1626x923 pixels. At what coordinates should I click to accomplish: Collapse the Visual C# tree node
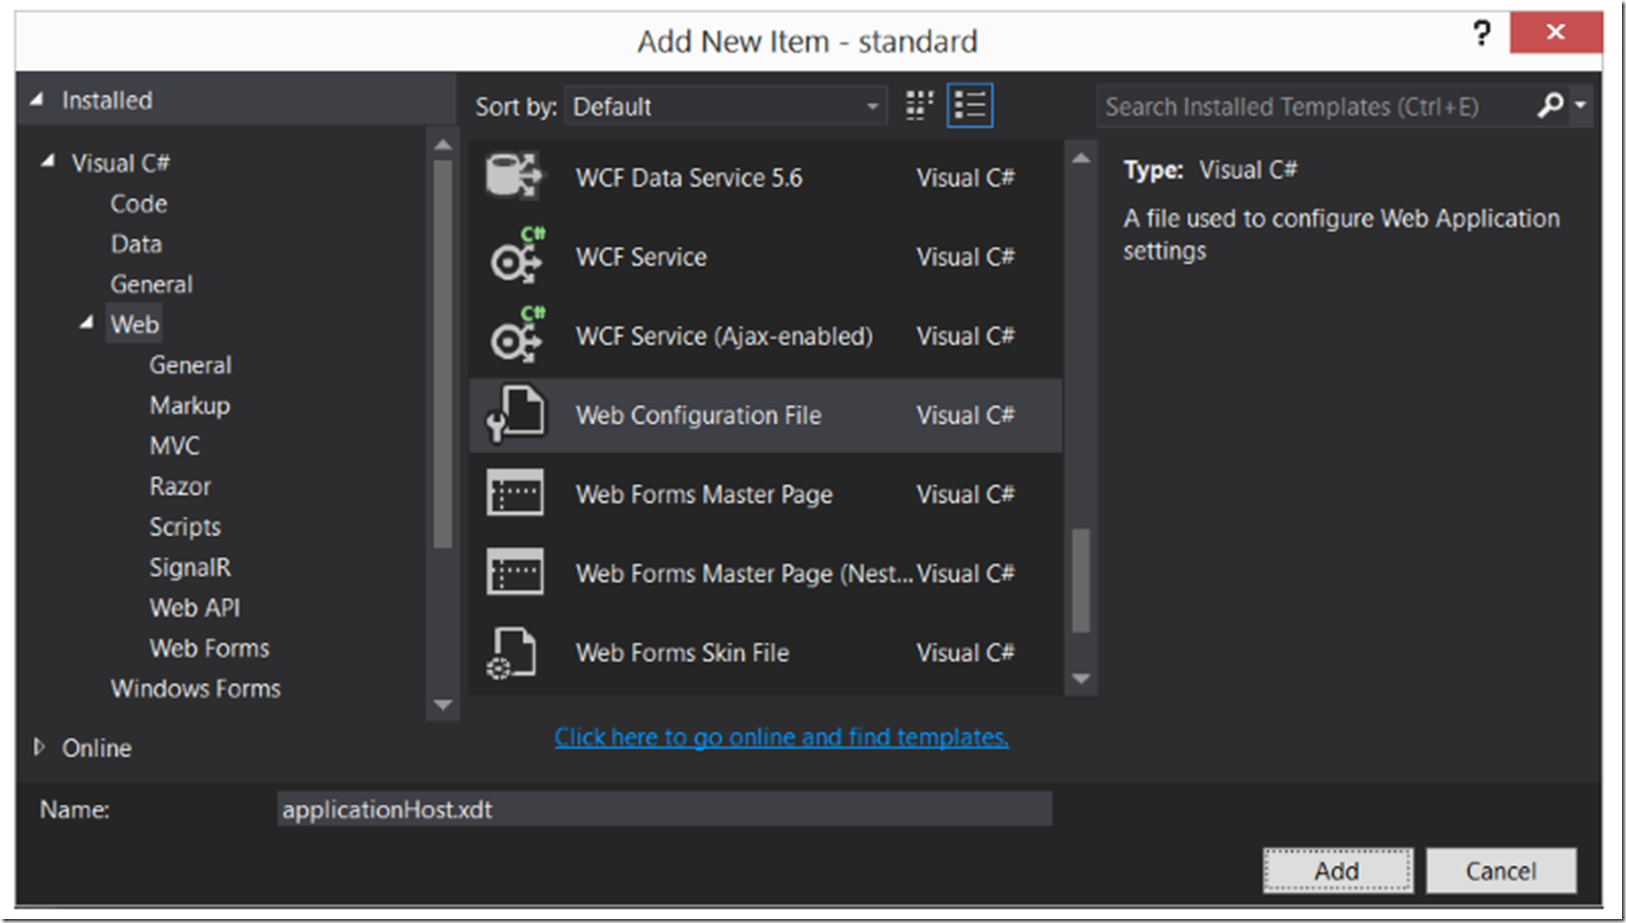(47, 161)
